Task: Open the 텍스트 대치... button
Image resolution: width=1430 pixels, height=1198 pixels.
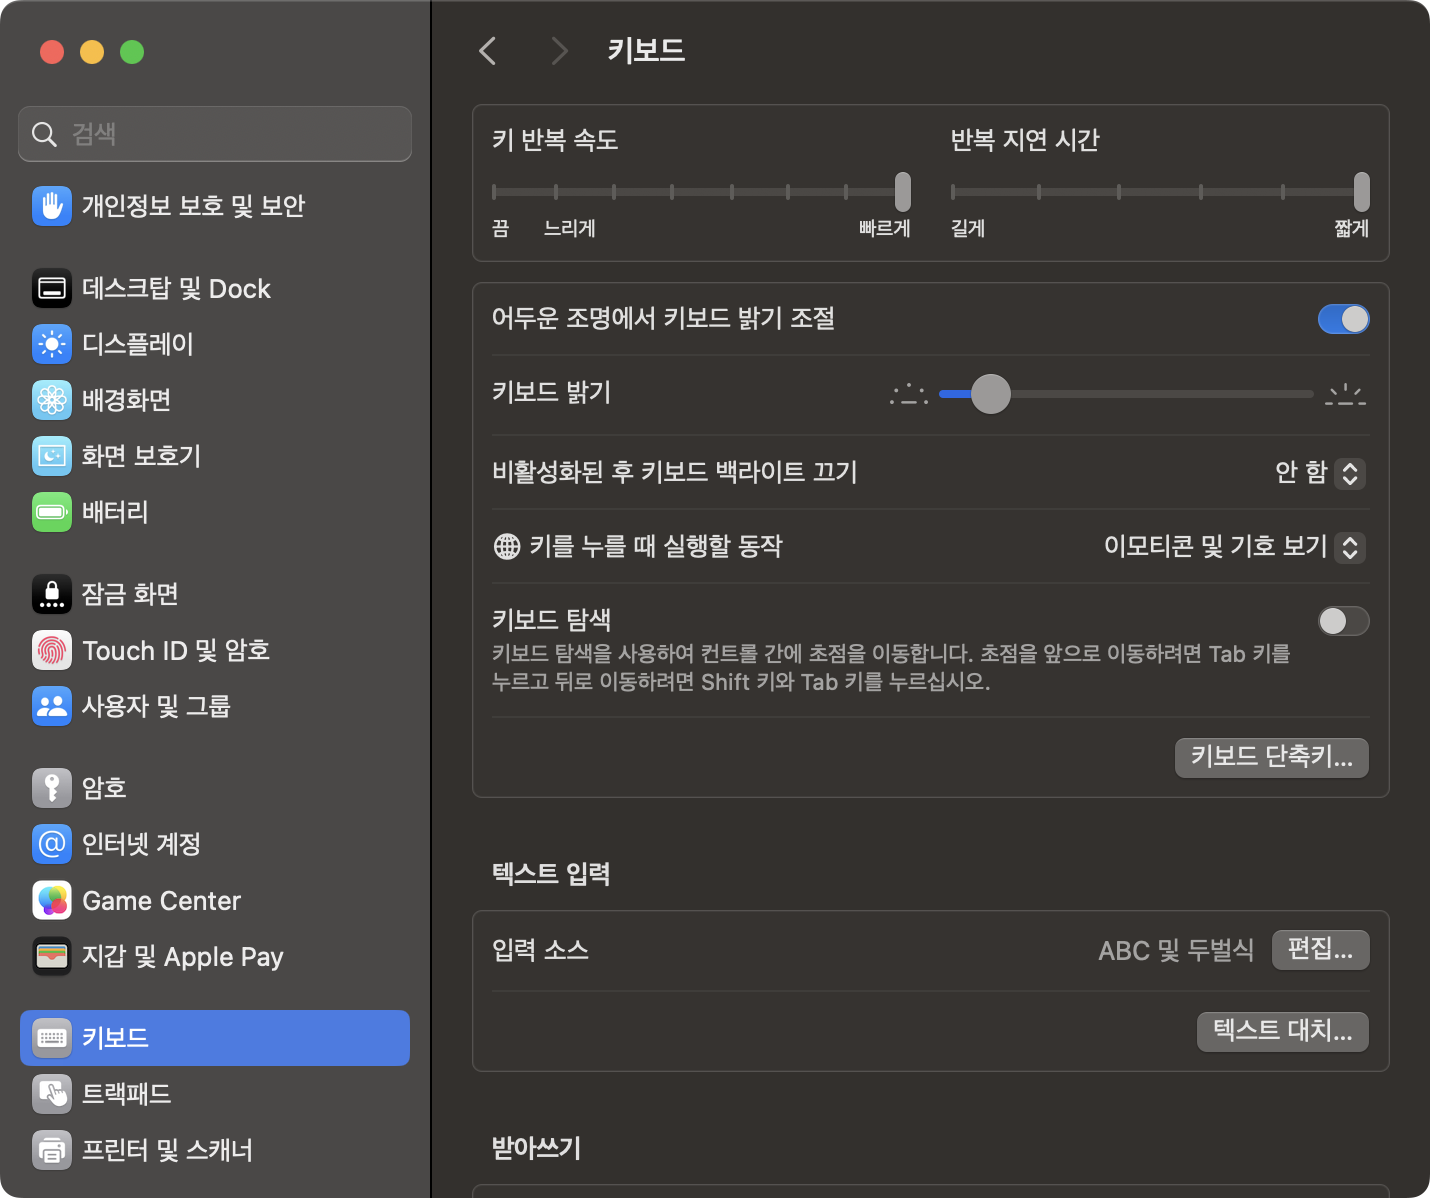Action: (x=1283, y=1031)
